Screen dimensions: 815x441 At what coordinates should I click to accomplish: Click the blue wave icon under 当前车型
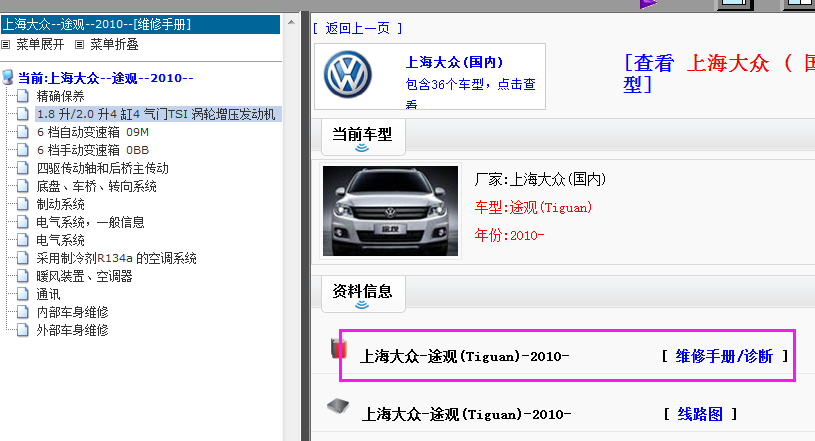[362, 148]
